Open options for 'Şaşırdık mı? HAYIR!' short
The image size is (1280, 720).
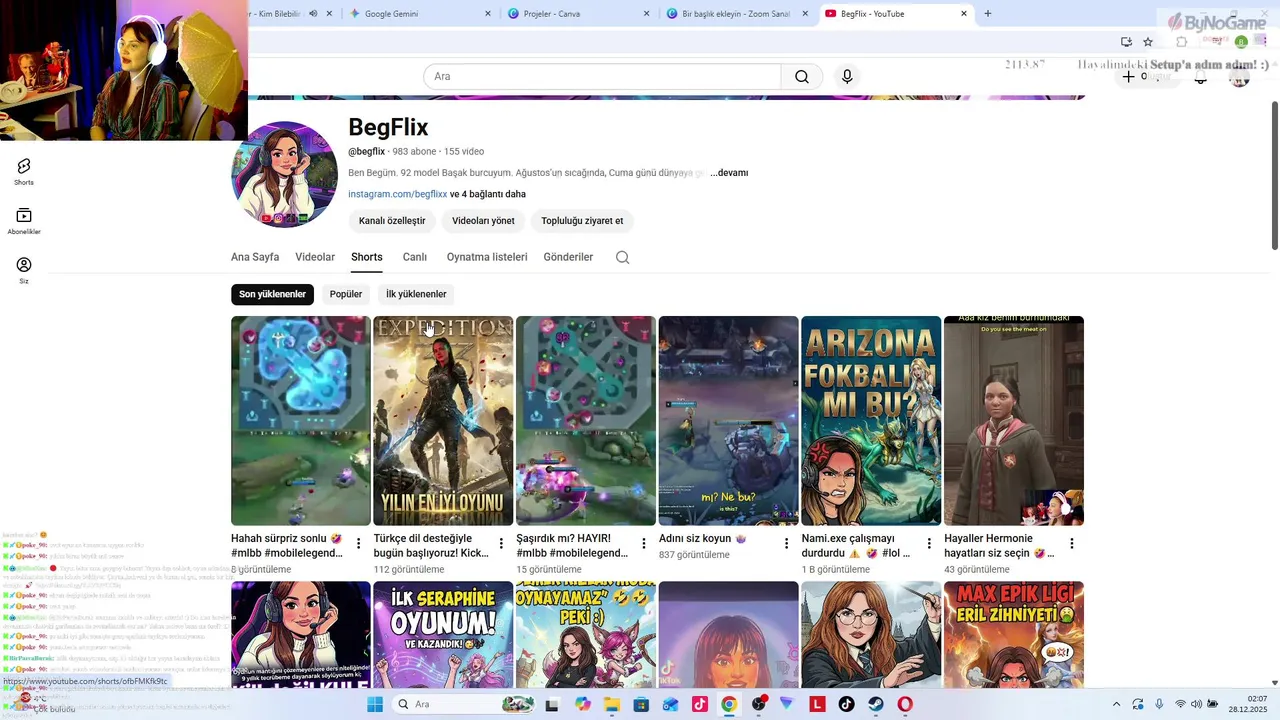pyautogui.click(x=644, y=544)
